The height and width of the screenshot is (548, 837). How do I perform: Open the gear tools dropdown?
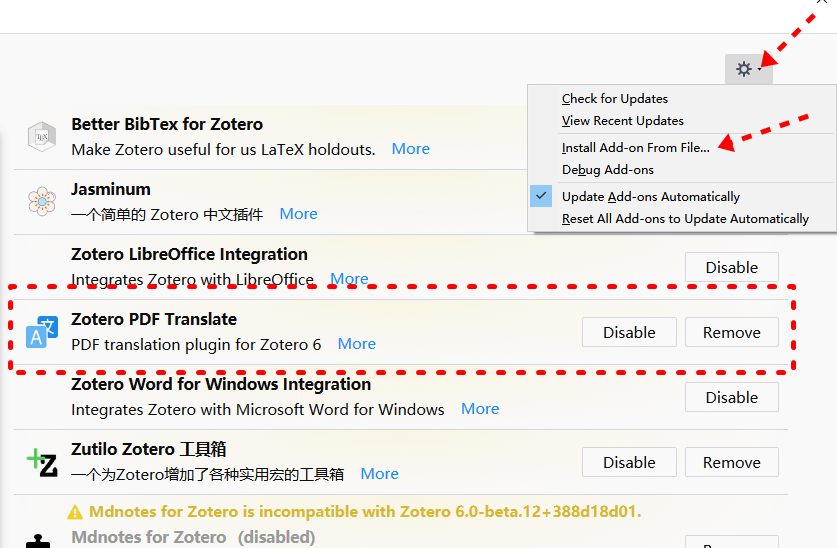[748, 69]
